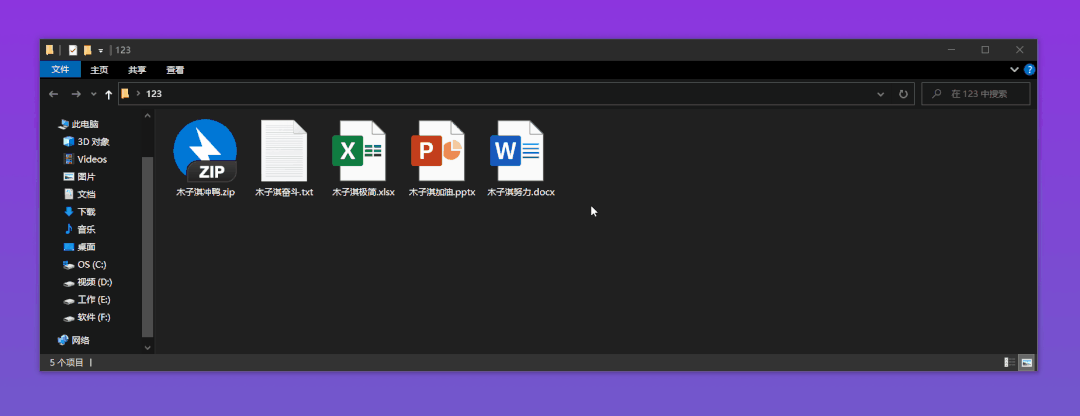Click the 木子淇冲鸭.zip file name

(x=205, y=192)
